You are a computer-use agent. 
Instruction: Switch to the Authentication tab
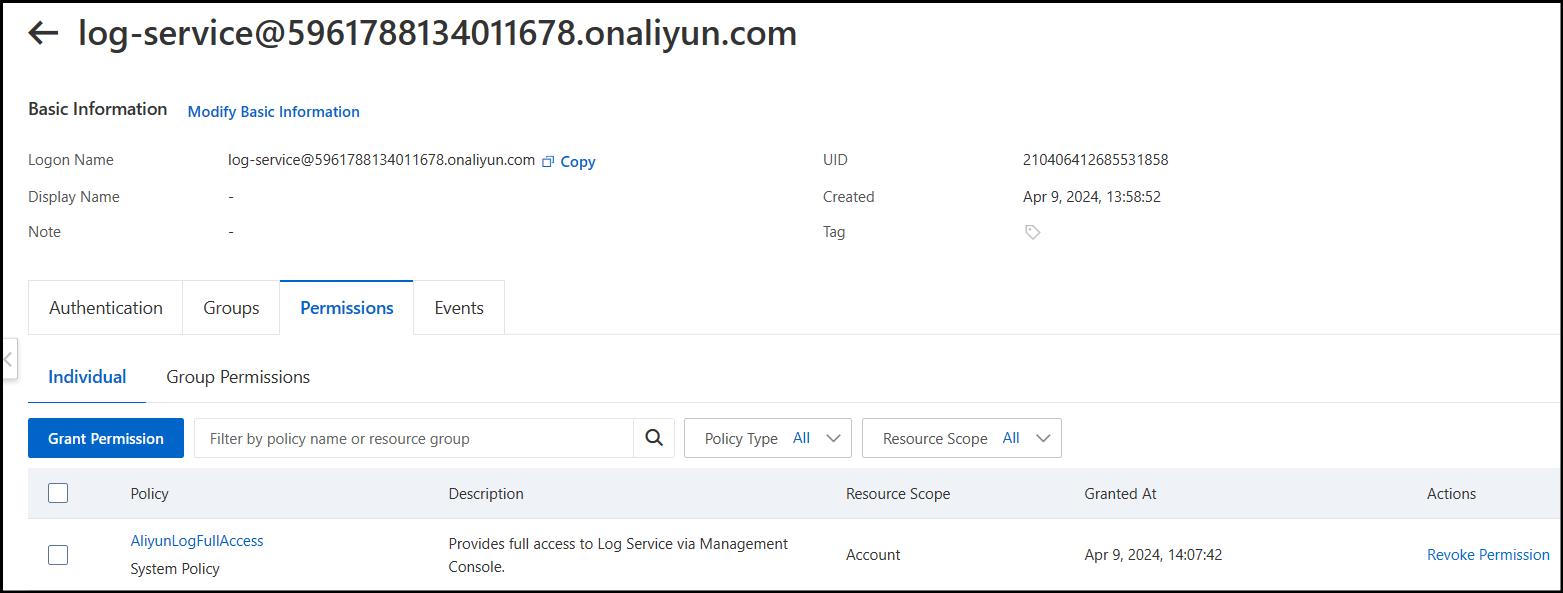tap(106, 308)
